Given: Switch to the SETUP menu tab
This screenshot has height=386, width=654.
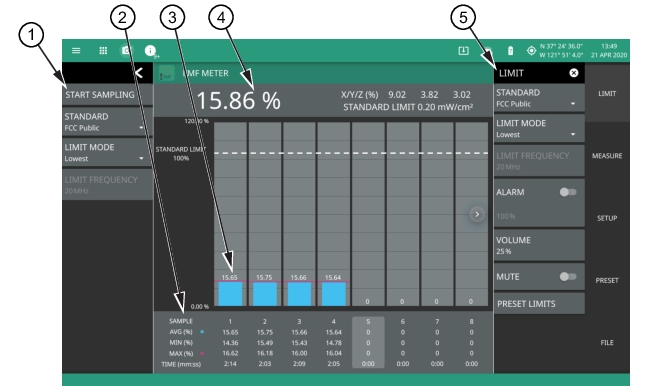Looking at the screenshot, I should tap(607, 218).
